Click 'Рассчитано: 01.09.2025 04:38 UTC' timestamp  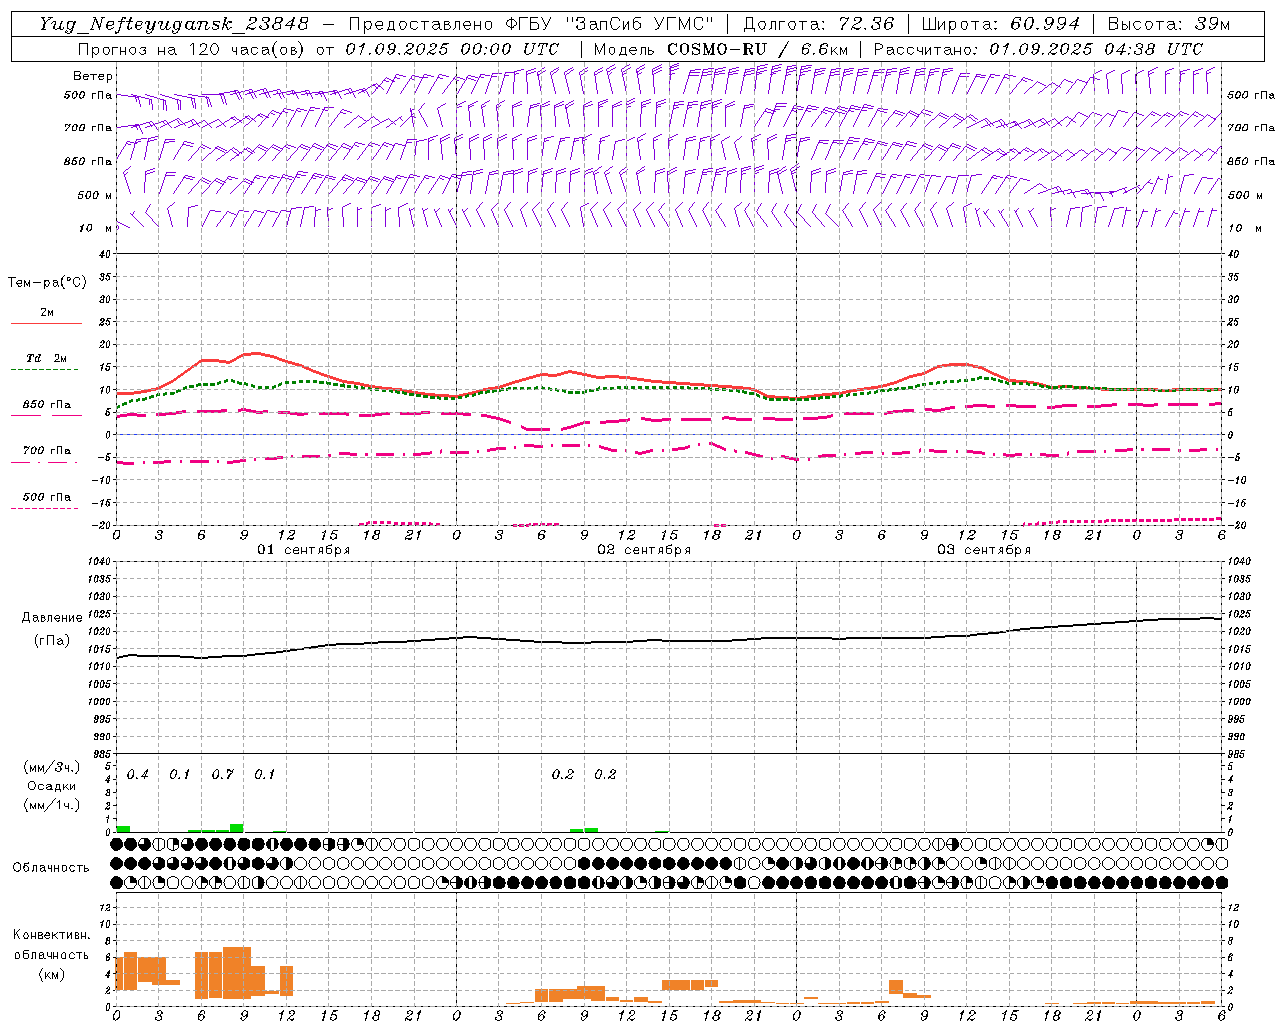[1038, 49]
